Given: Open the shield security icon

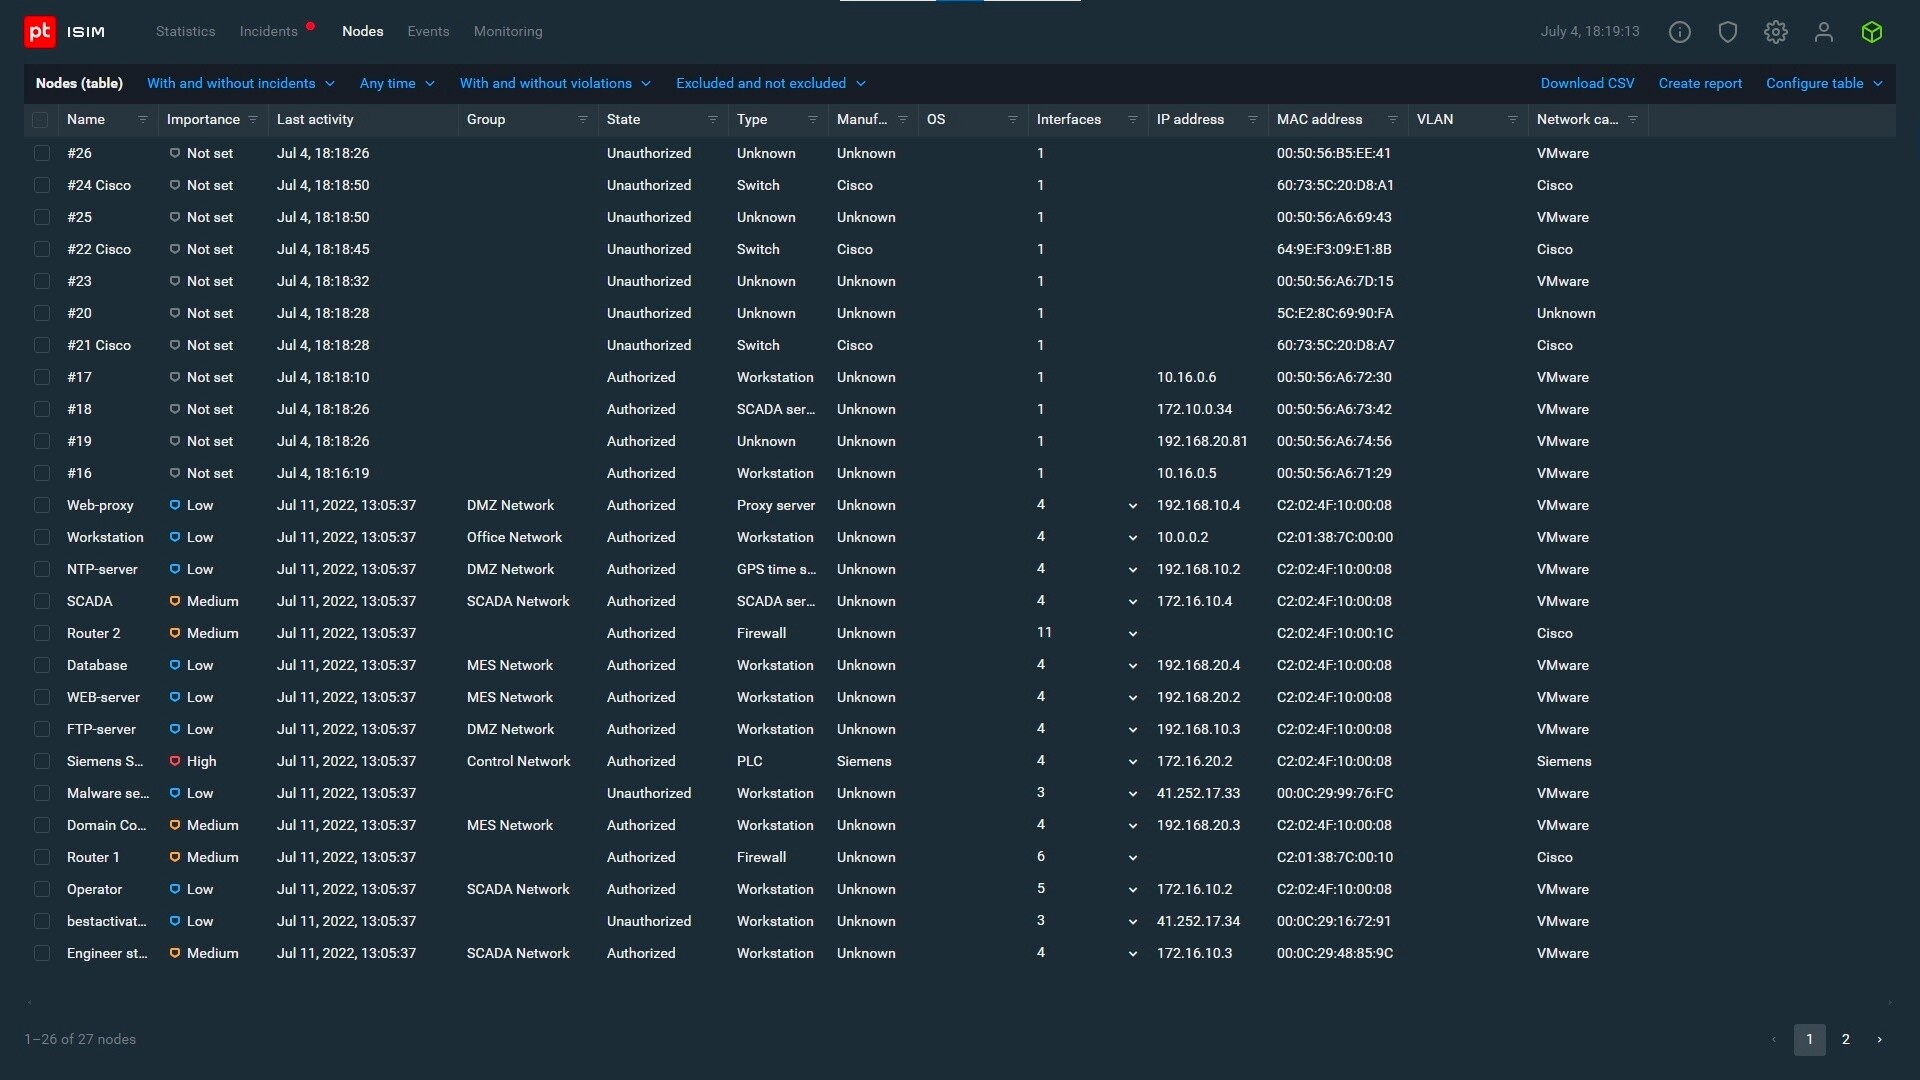Looking at the screenshot, I should [x=1728, y=32].
